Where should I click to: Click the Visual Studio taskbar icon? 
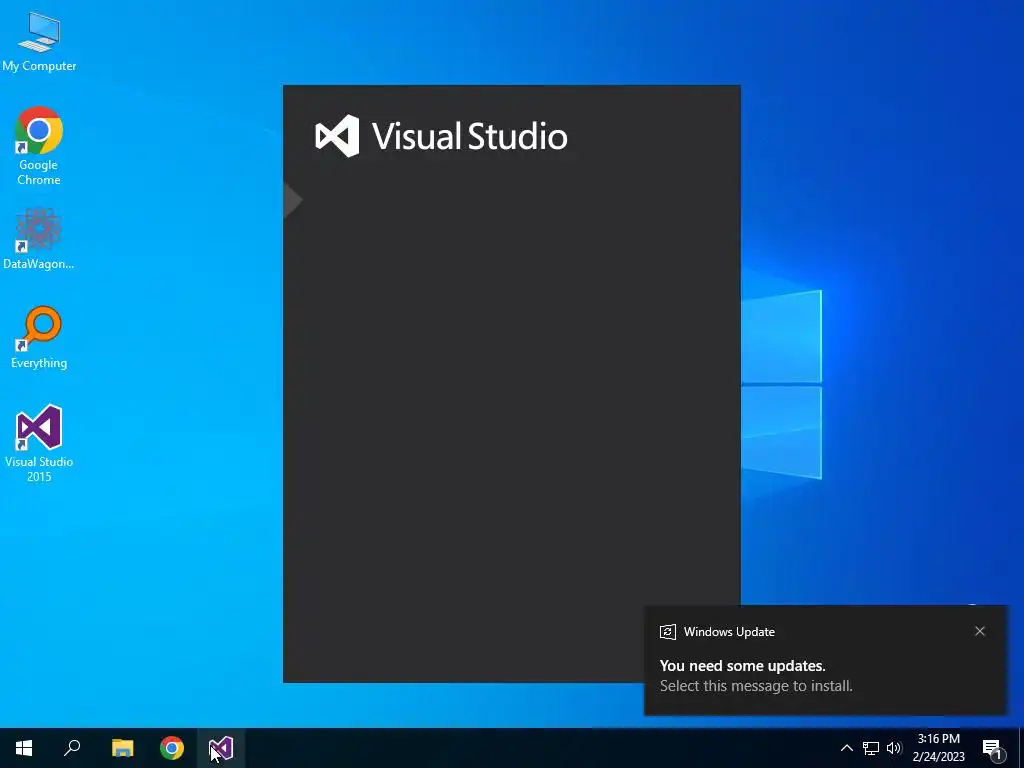pos(221,748)
